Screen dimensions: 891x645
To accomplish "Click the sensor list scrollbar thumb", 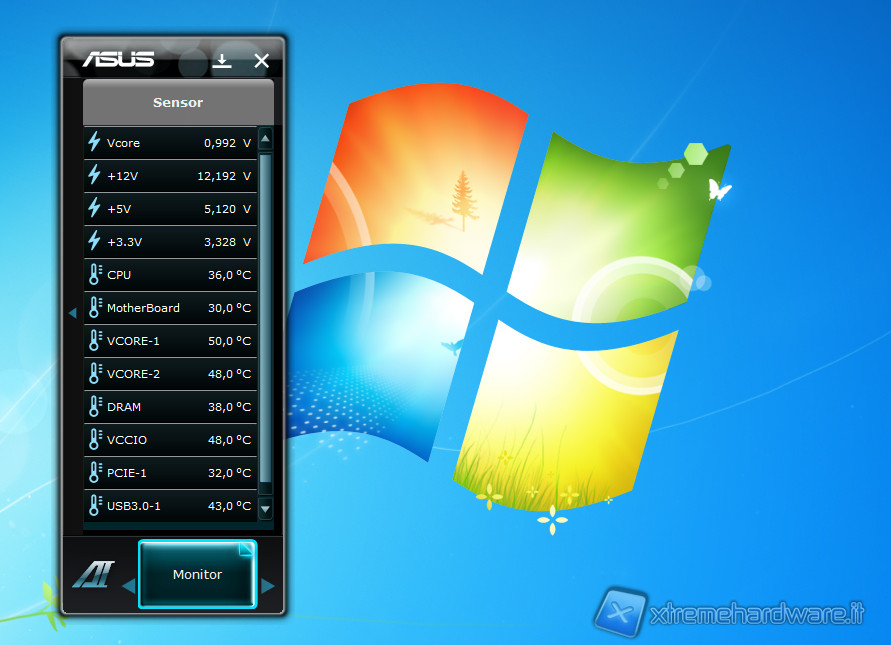I will coord(265,320).
